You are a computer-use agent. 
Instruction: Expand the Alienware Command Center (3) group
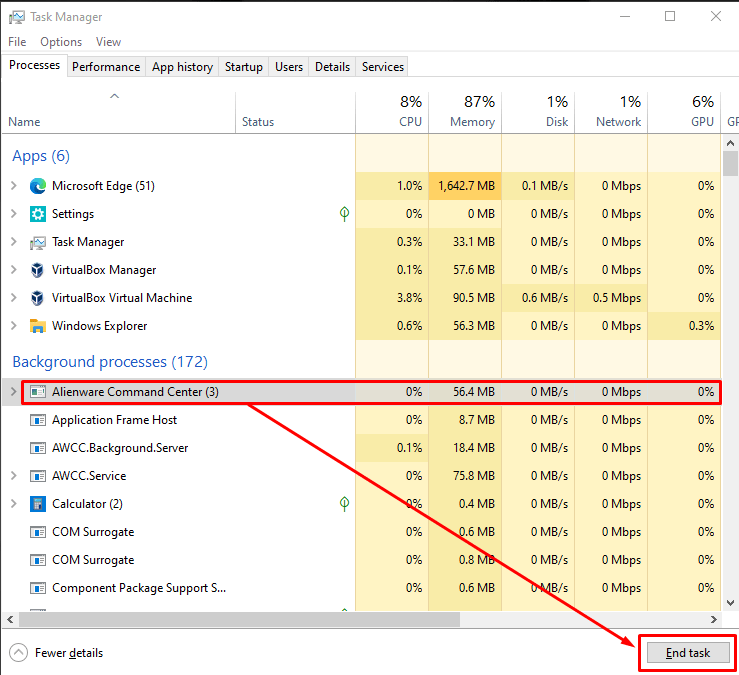(x=14, y=392)
